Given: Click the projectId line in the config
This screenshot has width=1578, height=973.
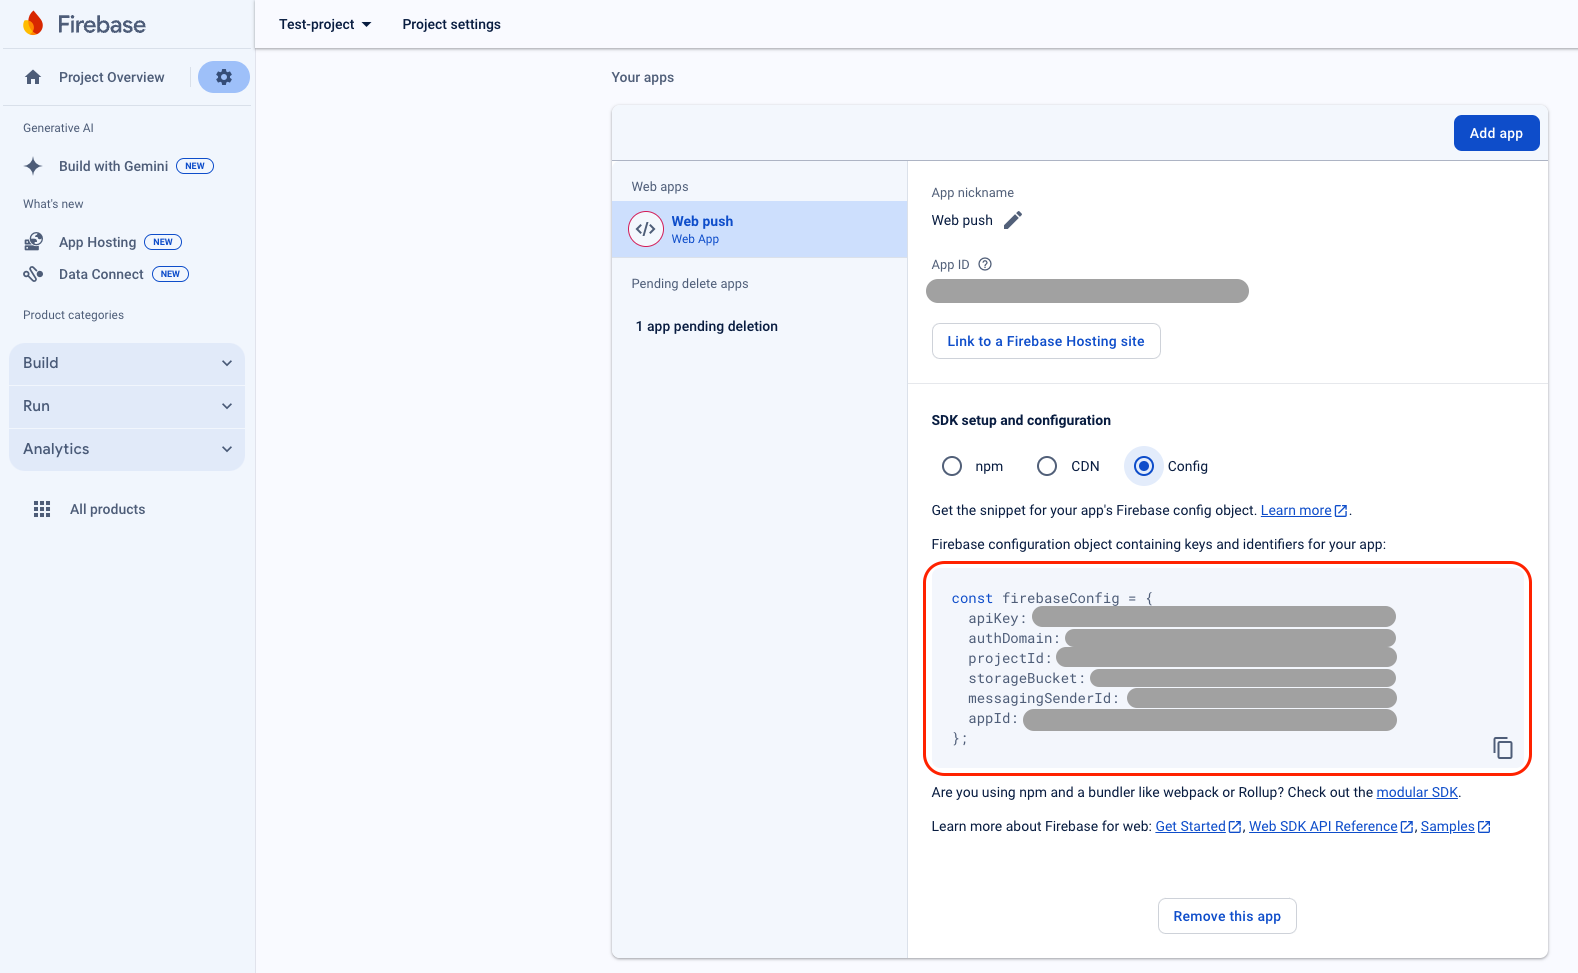Looking at the screenshot, I should [1181, 658].
